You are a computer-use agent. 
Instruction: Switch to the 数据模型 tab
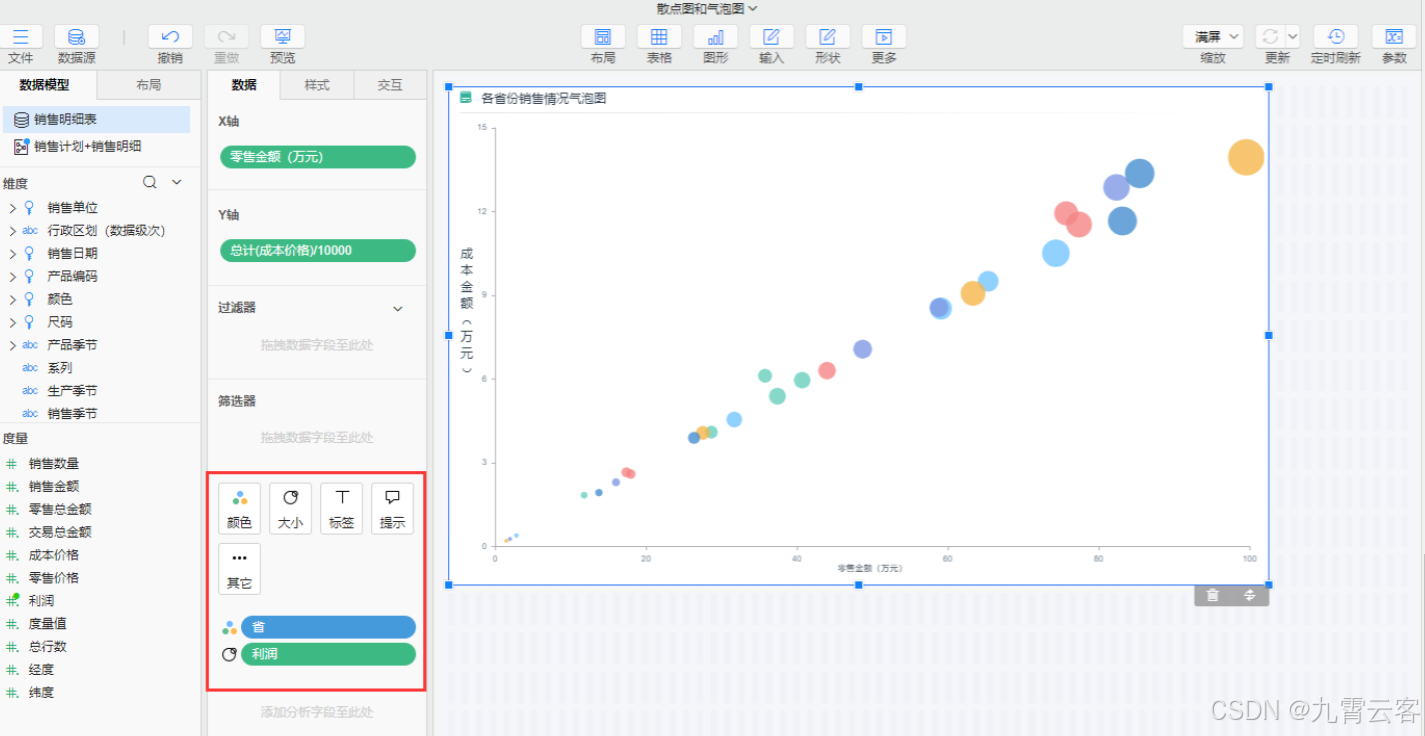coord(49,85)
